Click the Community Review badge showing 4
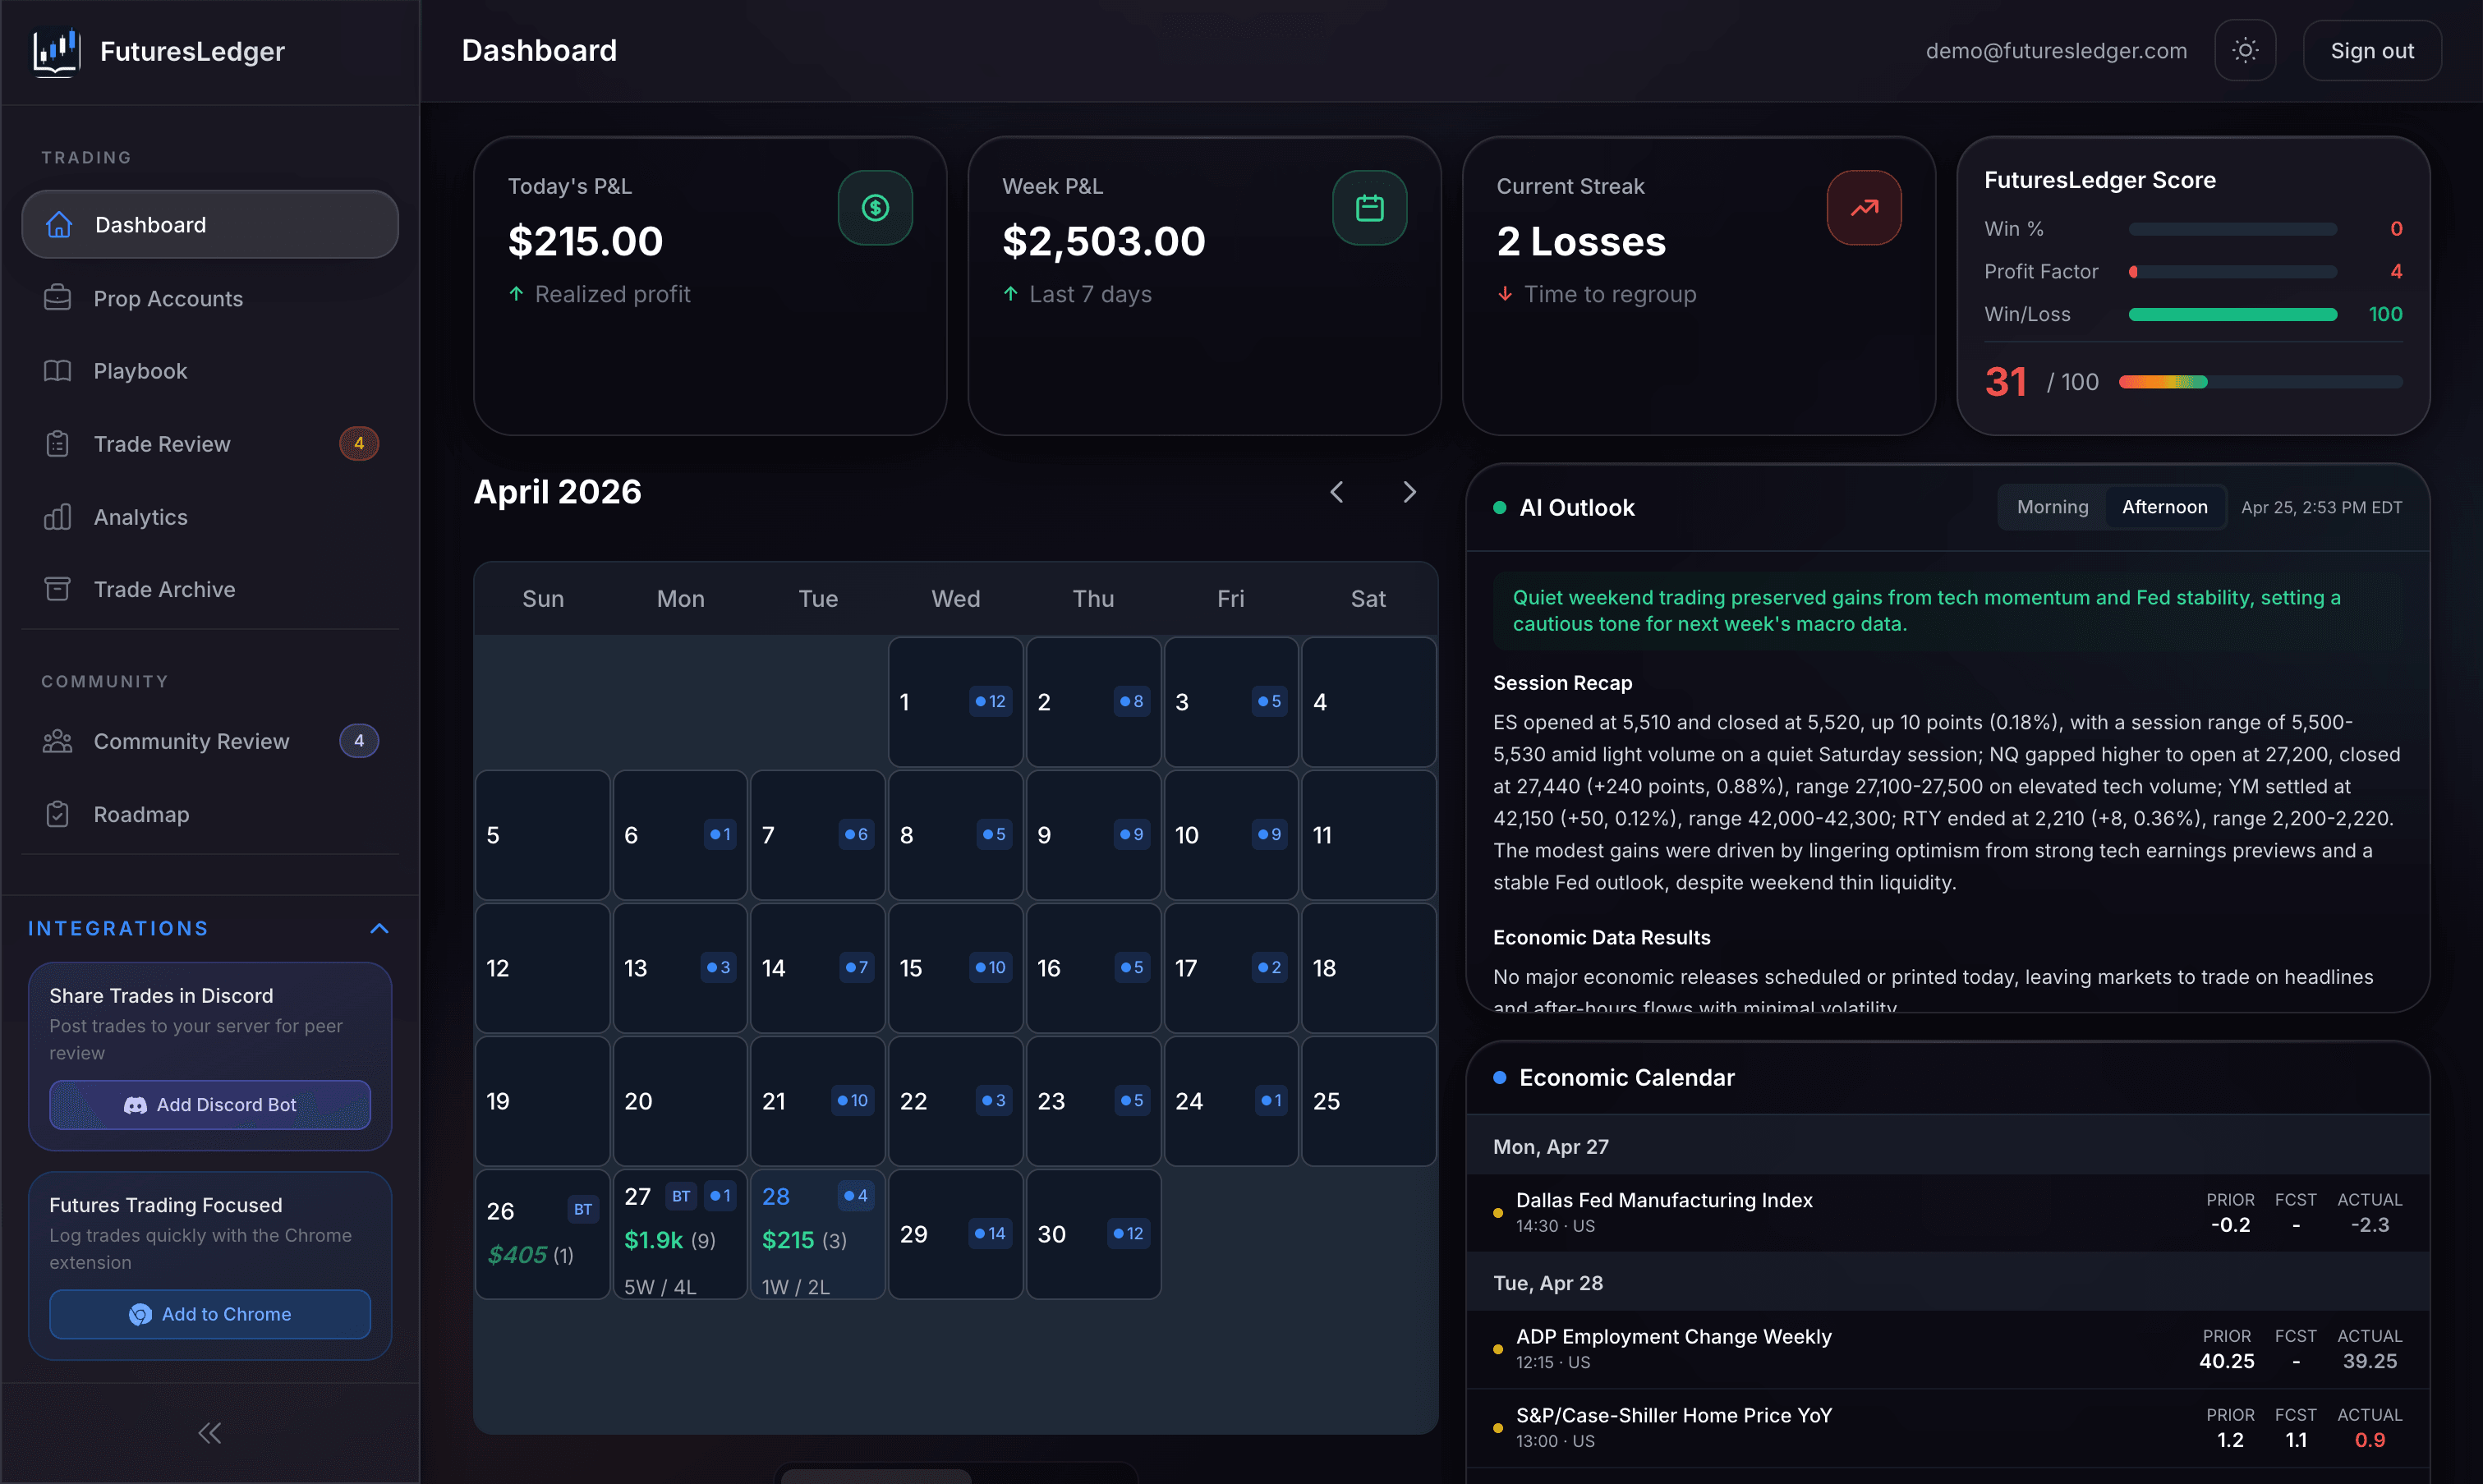 (x=359, y=741)
